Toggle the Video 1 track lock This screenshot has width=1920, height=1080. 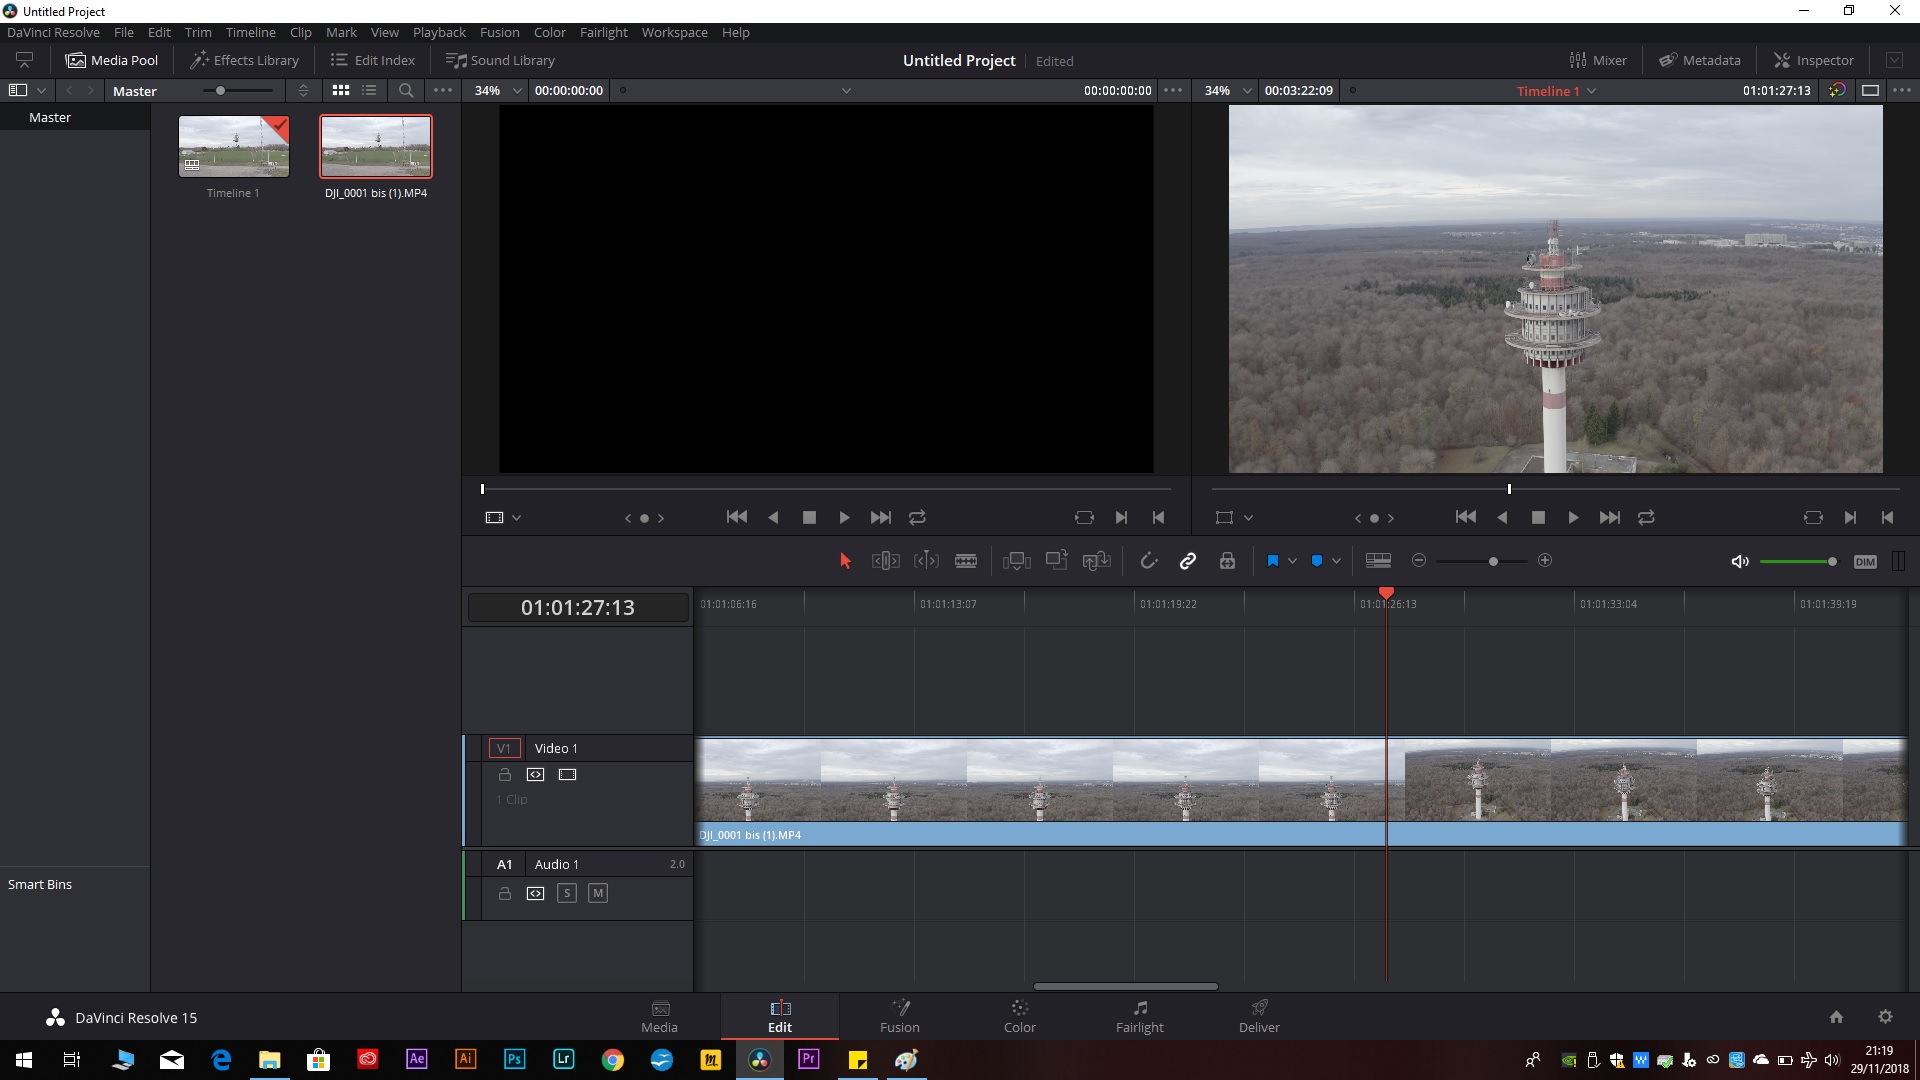505,775
